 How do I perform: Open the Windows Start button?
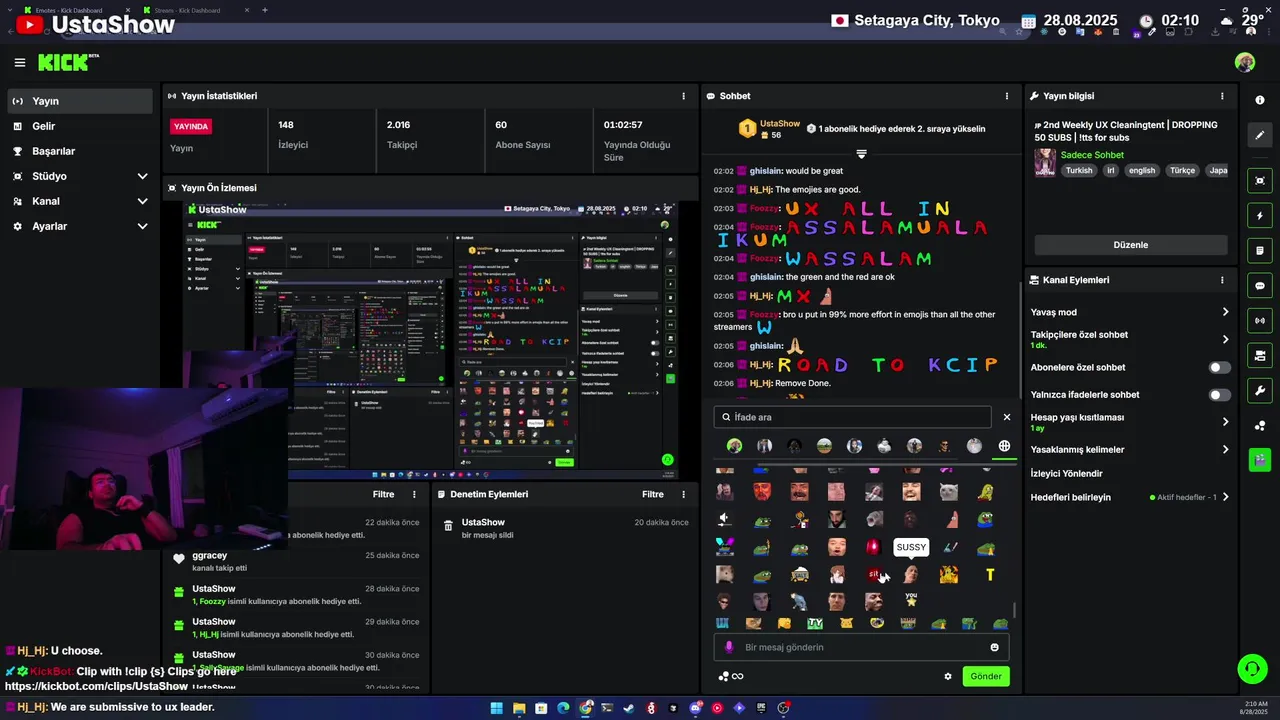pos(496,708)
